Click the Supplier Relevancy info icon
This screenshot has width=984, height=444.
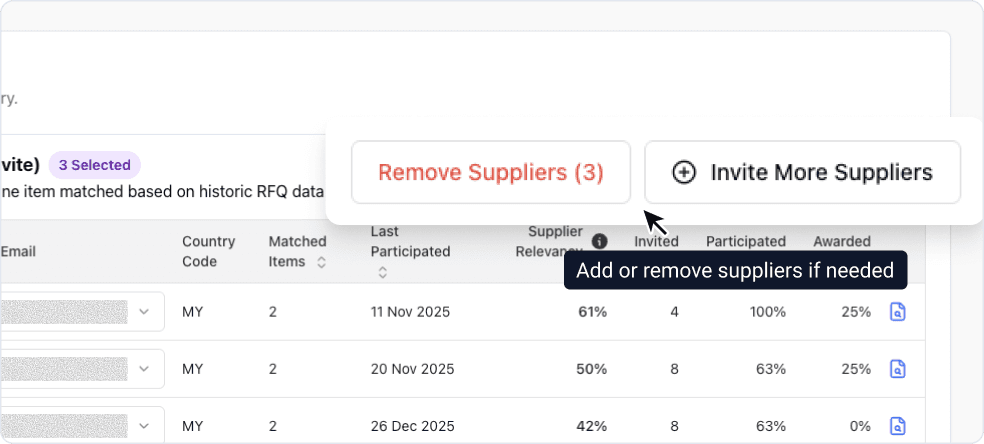[599, 241]
